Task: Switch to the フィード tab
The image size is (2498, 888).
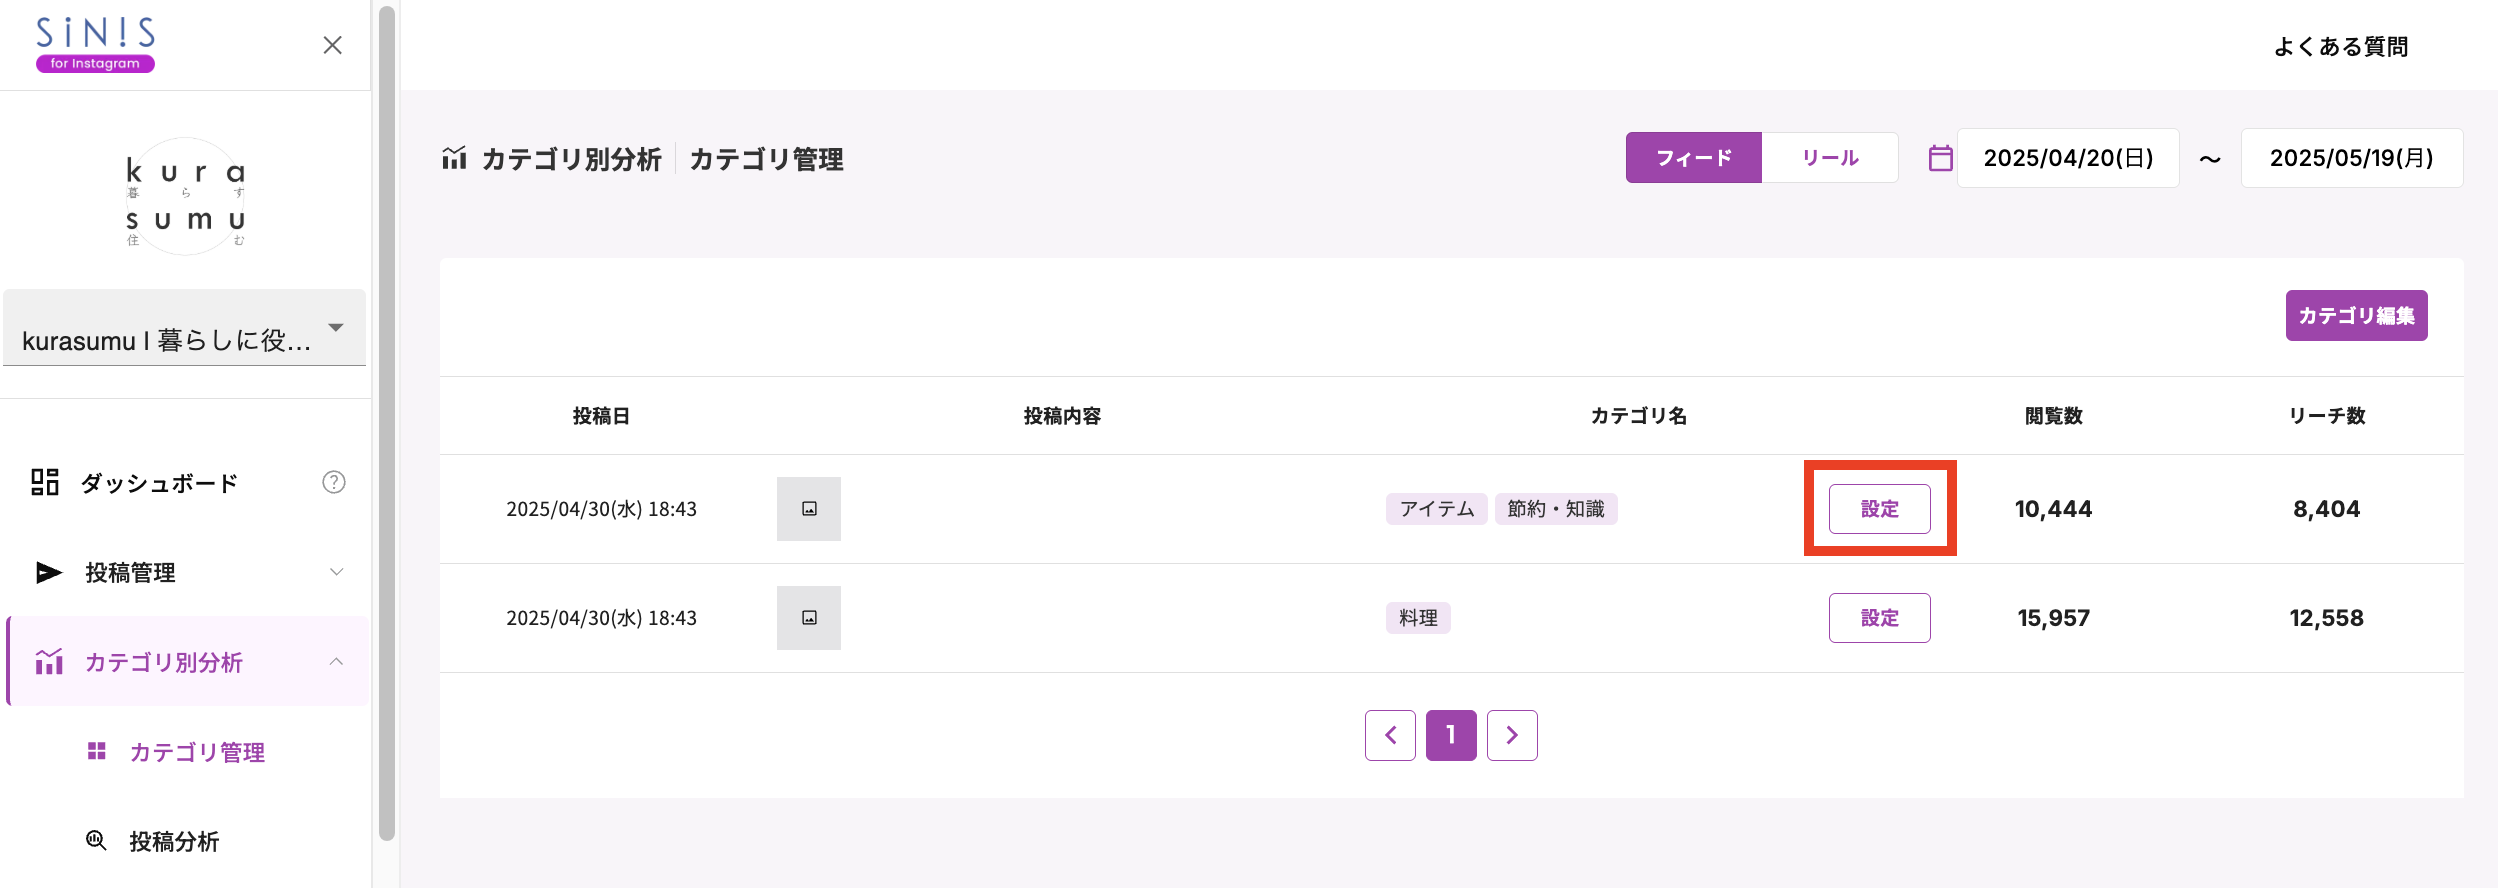Action: (1693, 158)
